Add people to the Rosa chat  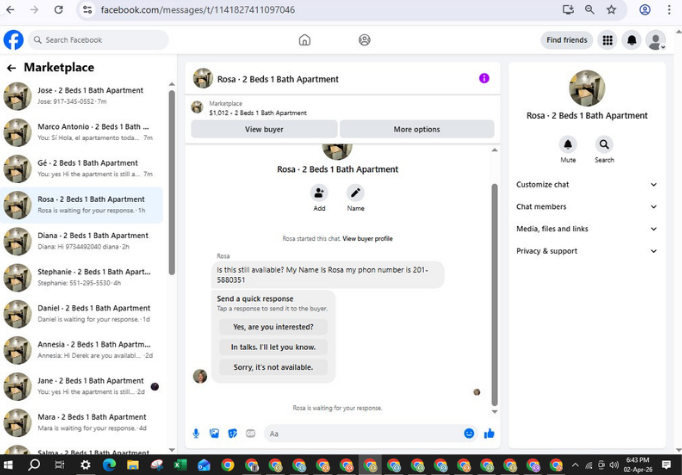[x=319, y=193]
